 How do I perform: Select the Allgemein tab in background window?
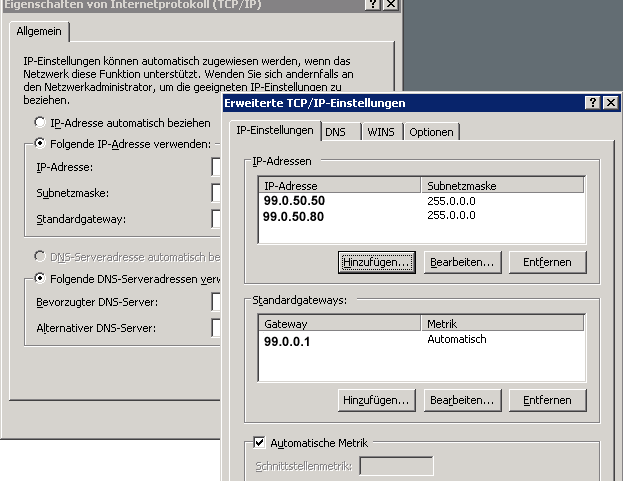[x=39, y=31]
